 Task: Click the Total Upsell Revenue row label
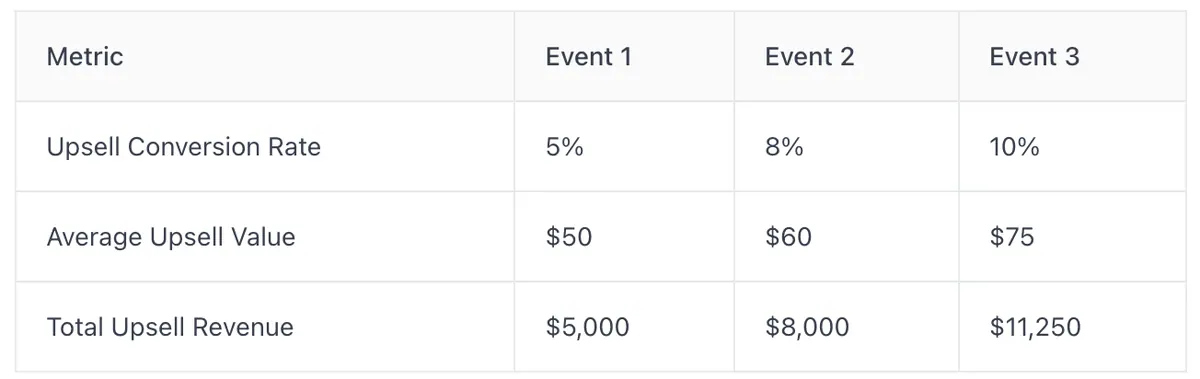point(170,327)
